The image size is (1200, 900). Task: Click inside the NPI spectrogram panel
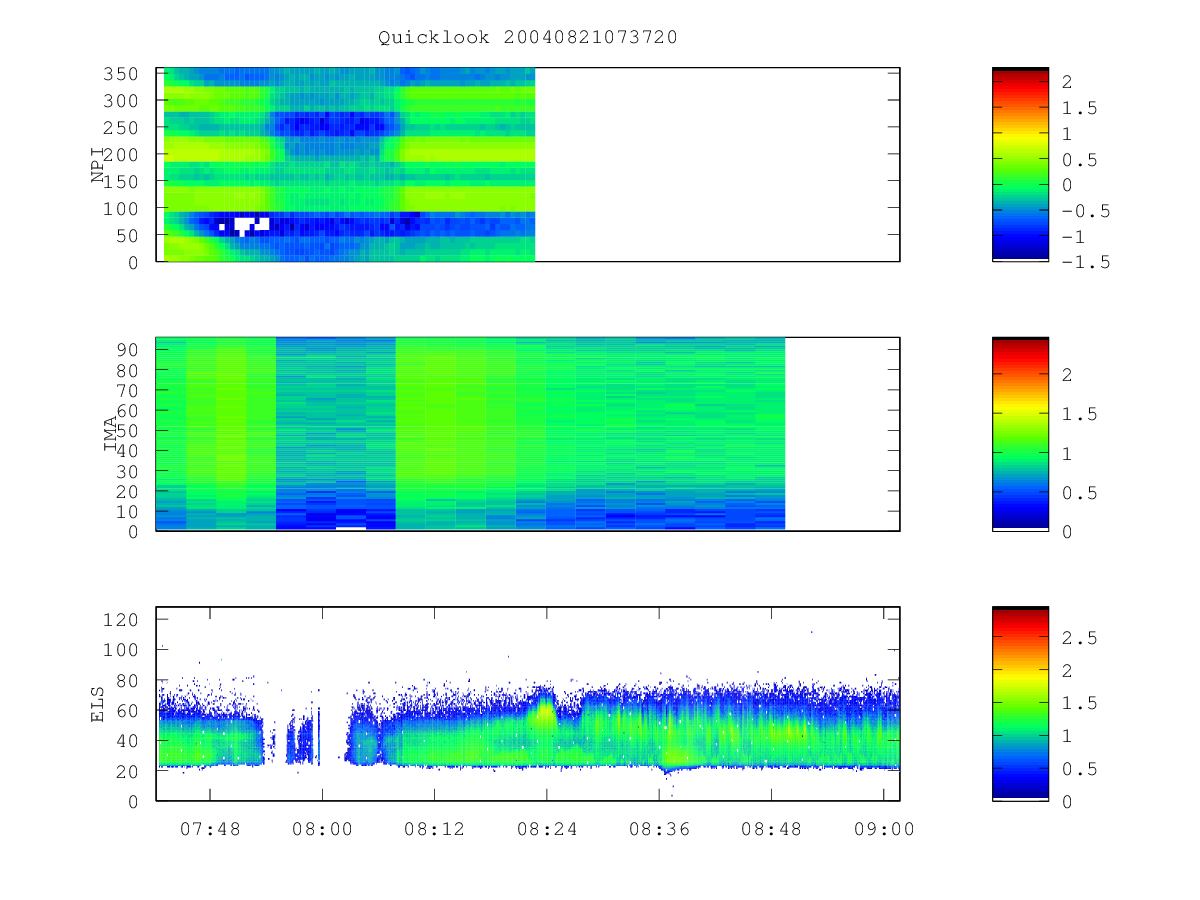(x=528, y=165)
